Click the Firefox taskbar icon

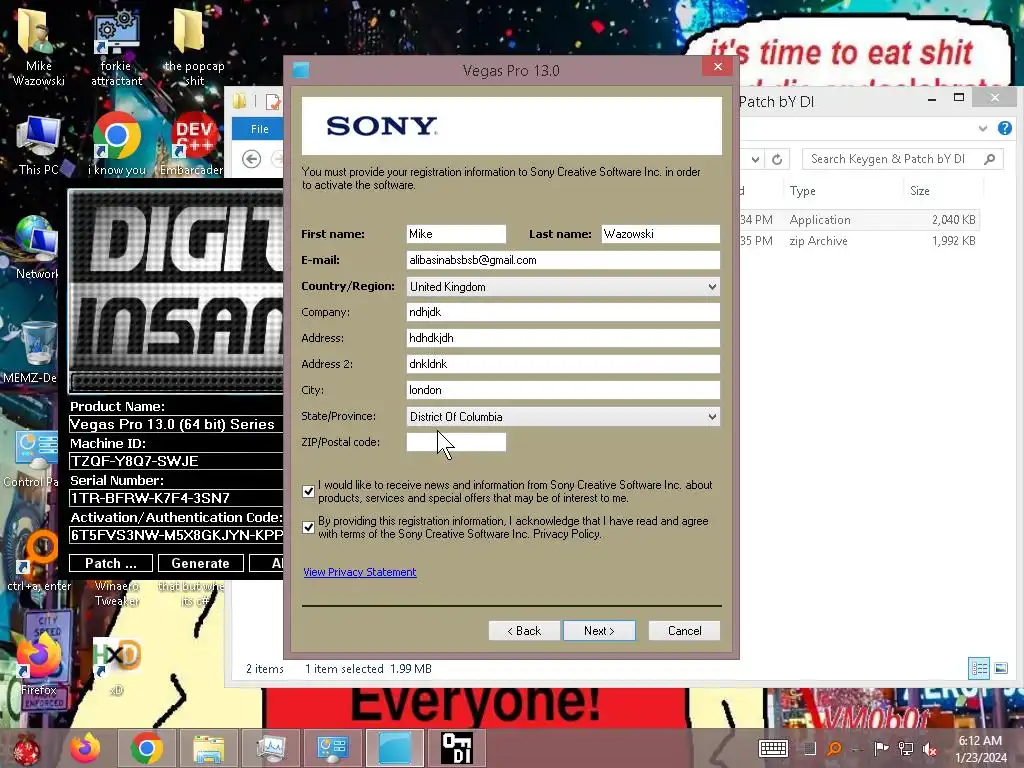coord(85,748)
